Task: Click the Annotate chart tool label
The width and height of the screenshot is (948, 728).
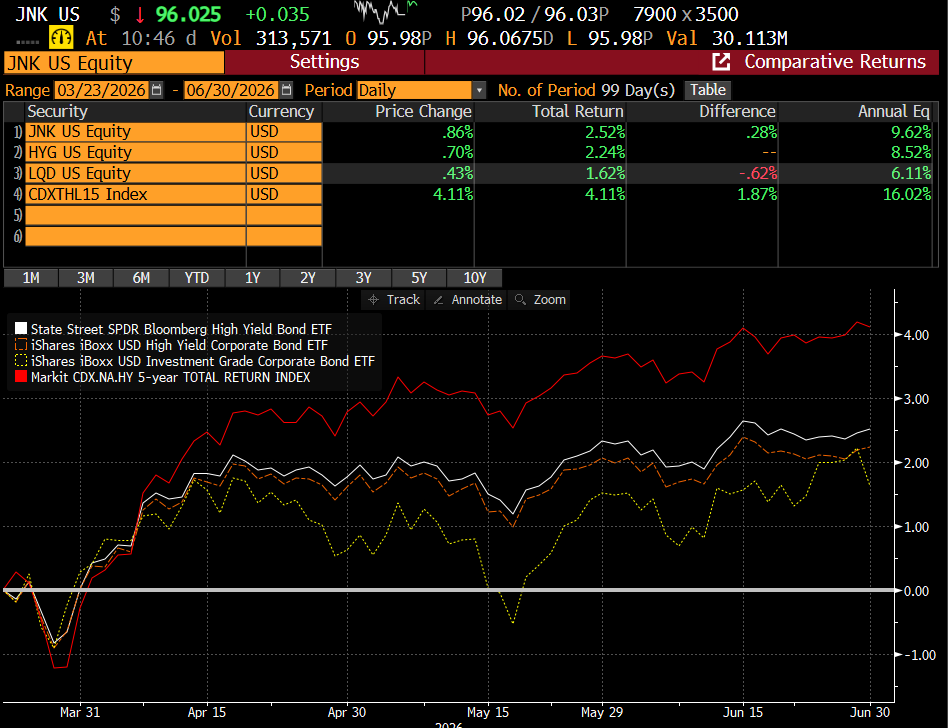Action: [476, 300]
